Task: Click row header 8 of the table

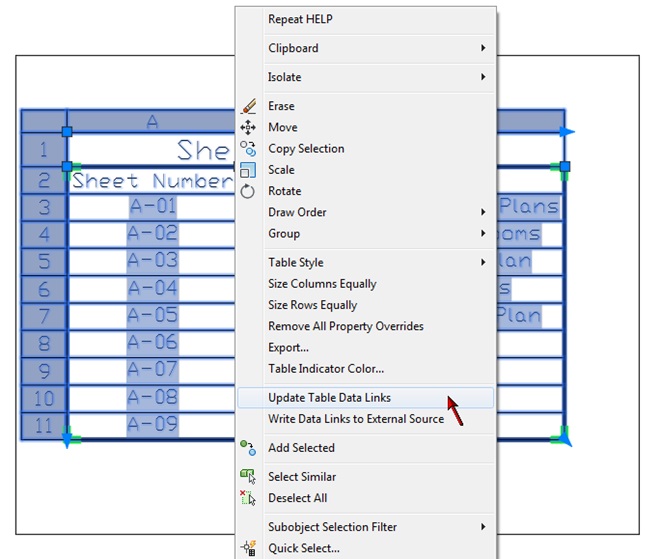Action: point(44,344)
